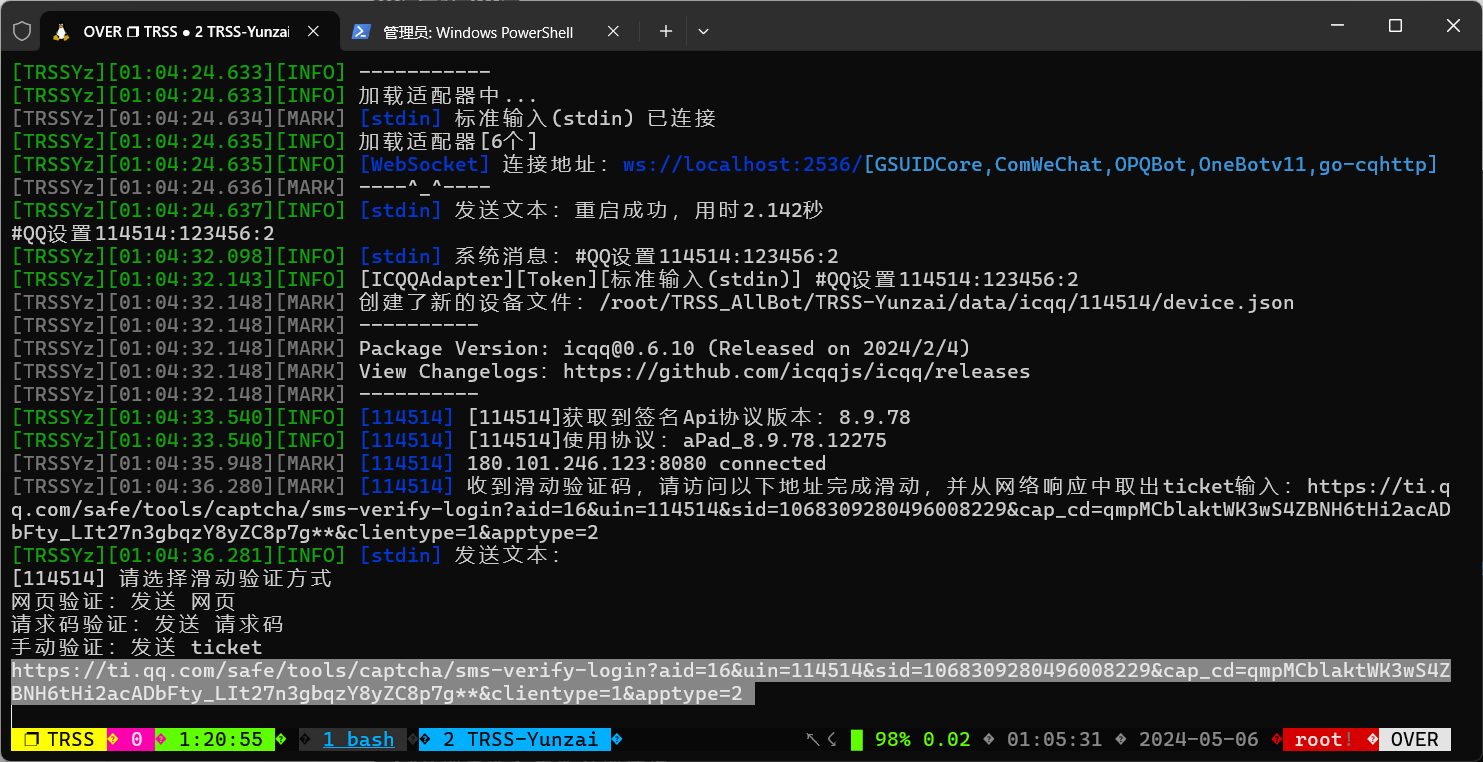Click the https://ti.q URL start in the MARK log line

pyautogui.click(x=1379, y=486)
